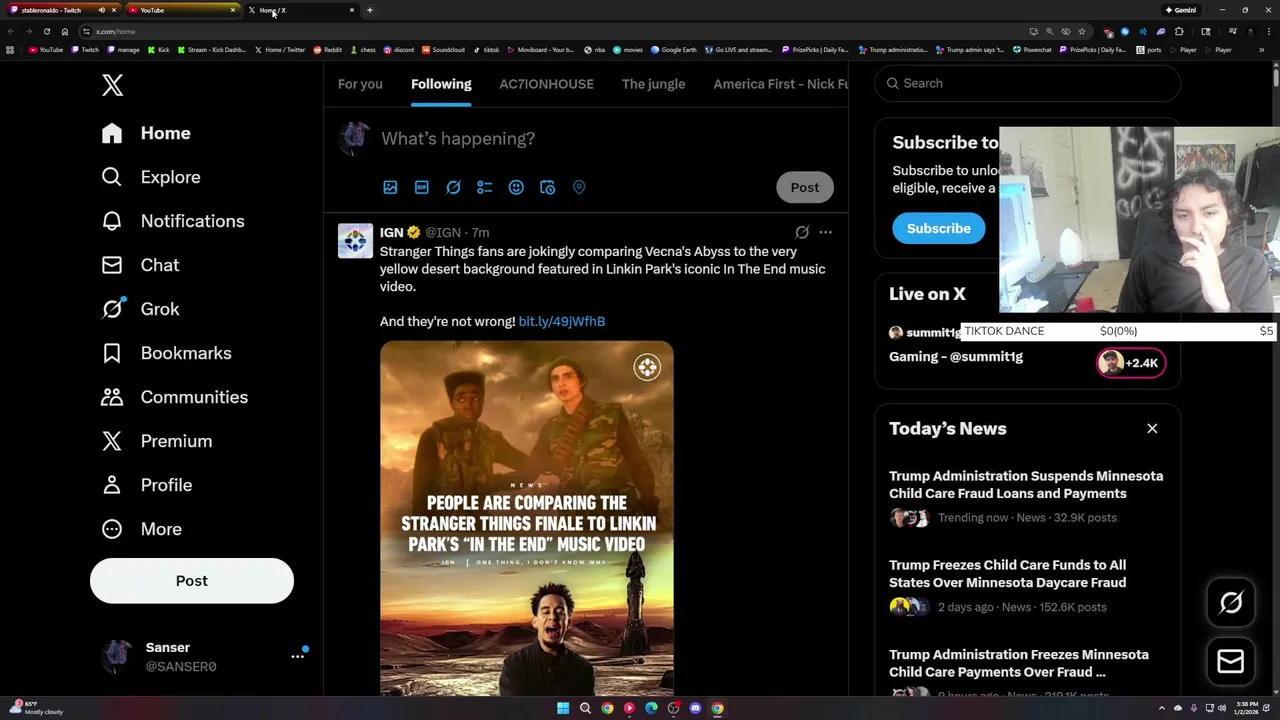Open Premium from the sidebar
The height and width of the screenshot is (720, 1280).
tap(156, 441)
